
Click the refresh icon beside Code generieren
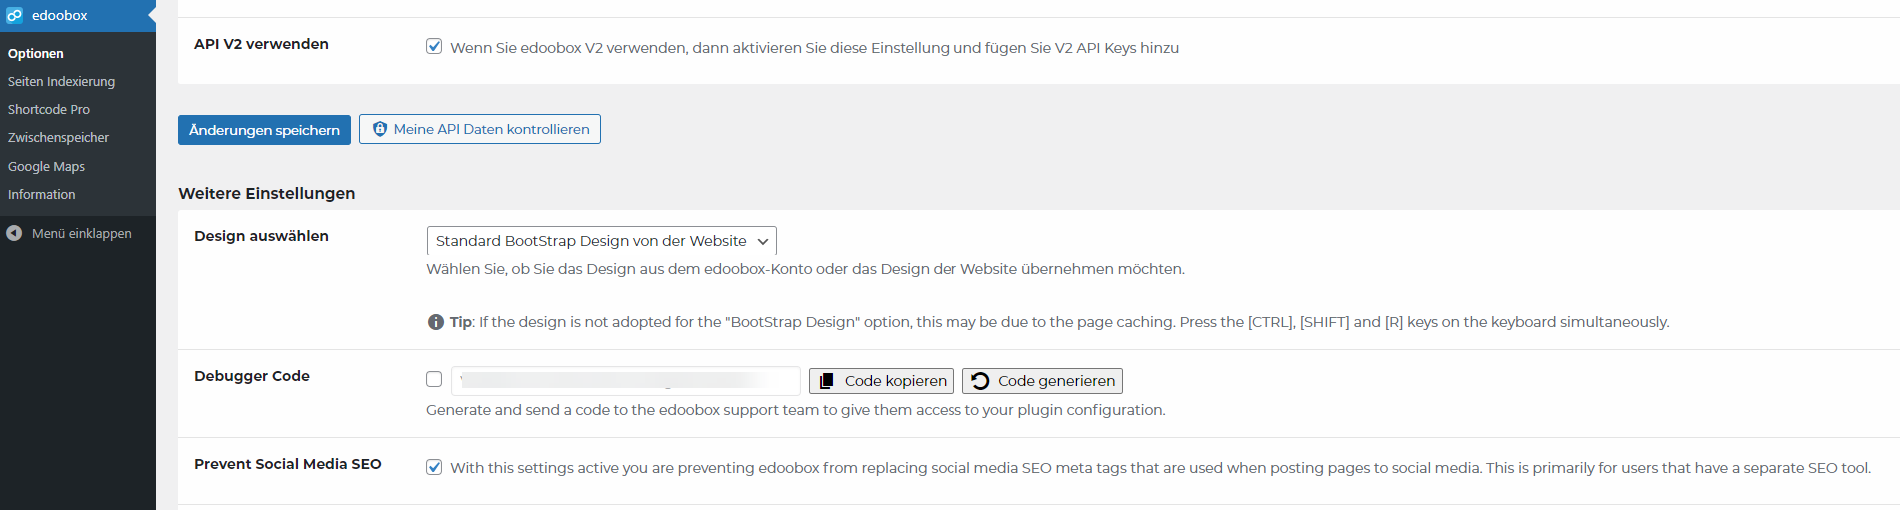[980, 381]
